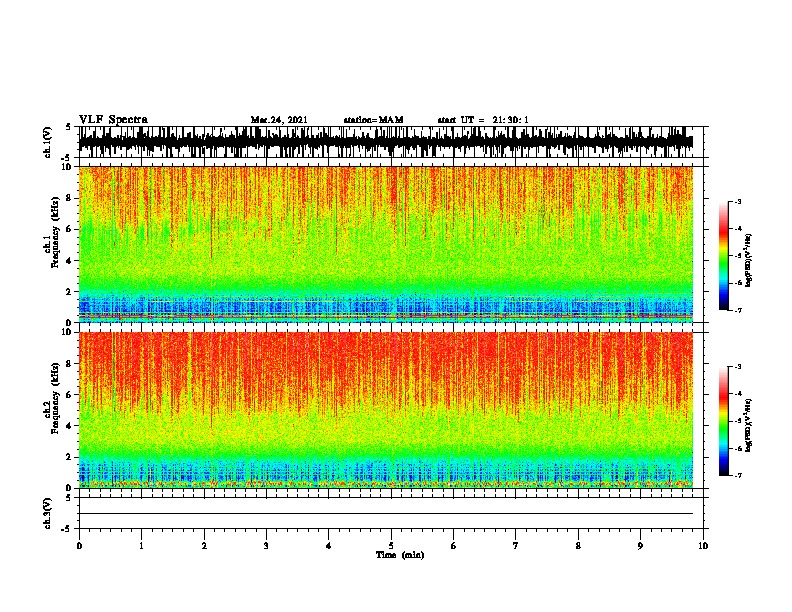792x612 pixels.
Task: Click the time axis tick "4"
Action: tap(329, 546)
